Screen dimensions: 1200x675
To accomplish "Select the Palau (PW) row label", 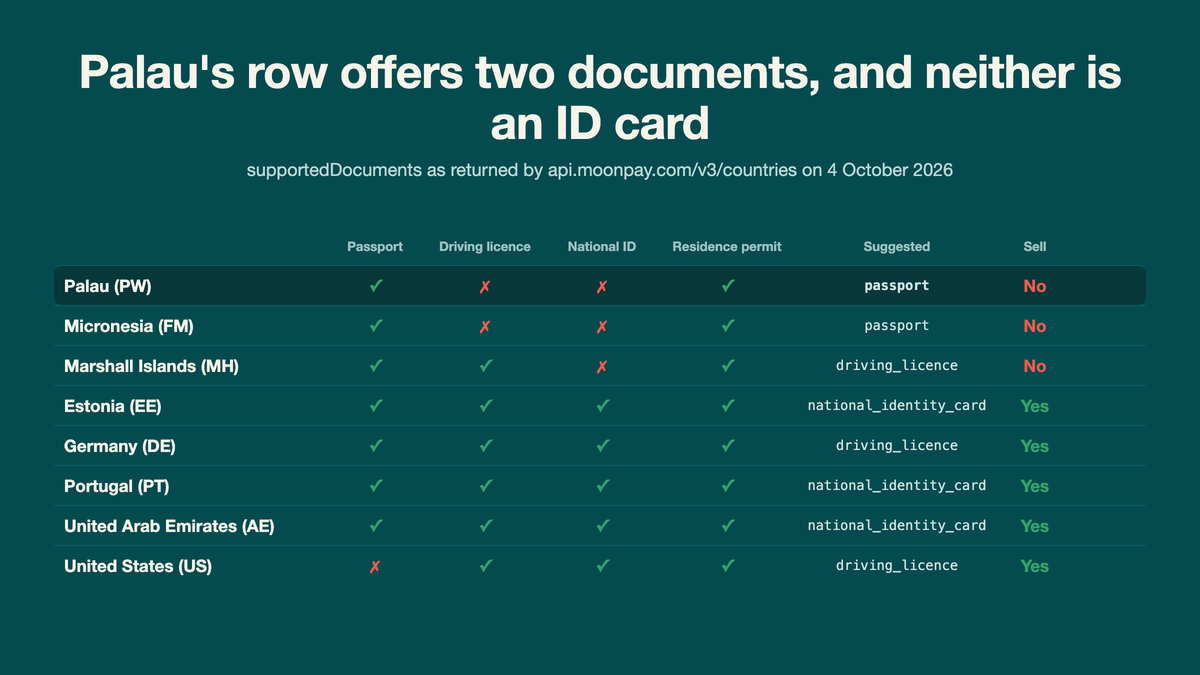I will click(x=108, y=286).
